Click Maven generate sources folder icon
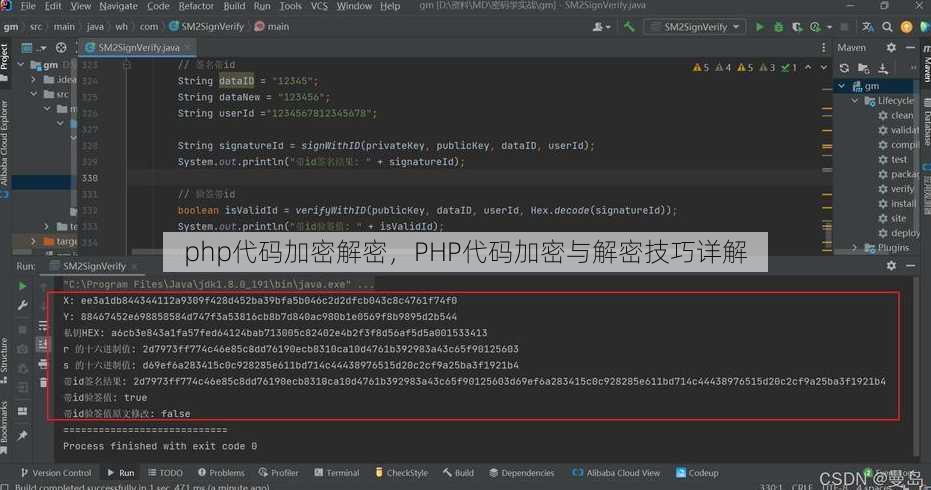Image resolution: width=931 pixels, height=490 pixels. pos(864,68)
